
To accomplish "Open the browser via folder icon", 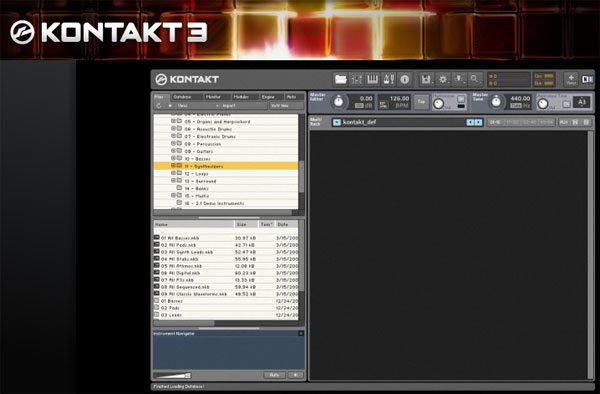I will coord(340,80).
